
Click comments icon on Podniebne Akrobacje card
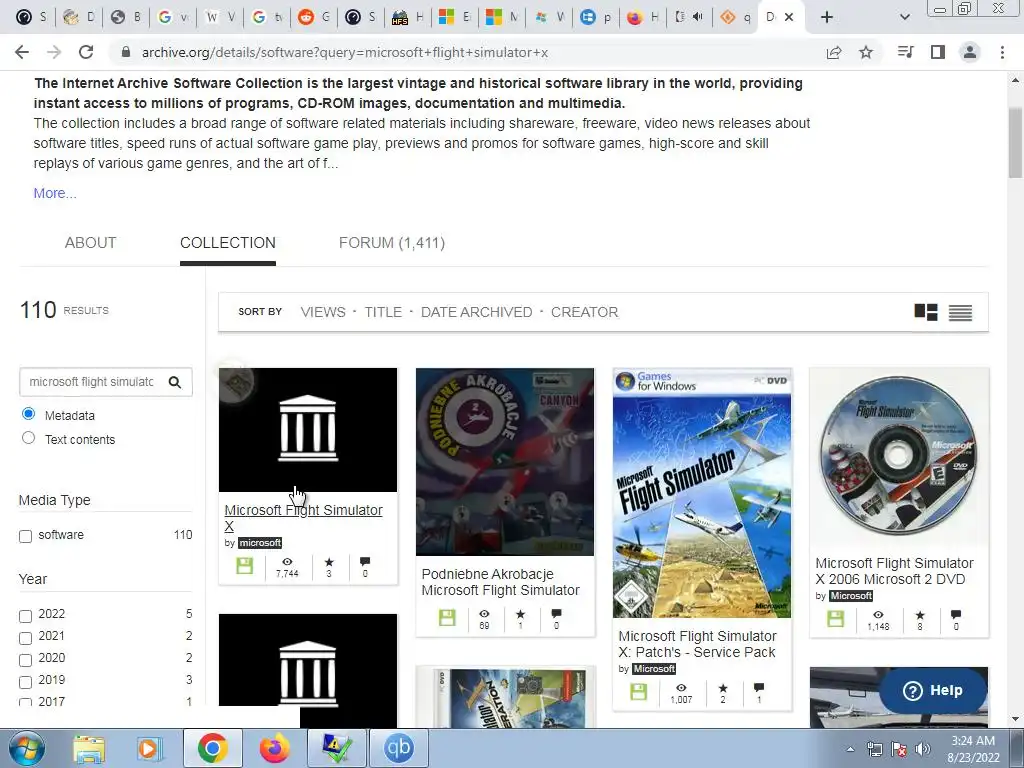556,614
